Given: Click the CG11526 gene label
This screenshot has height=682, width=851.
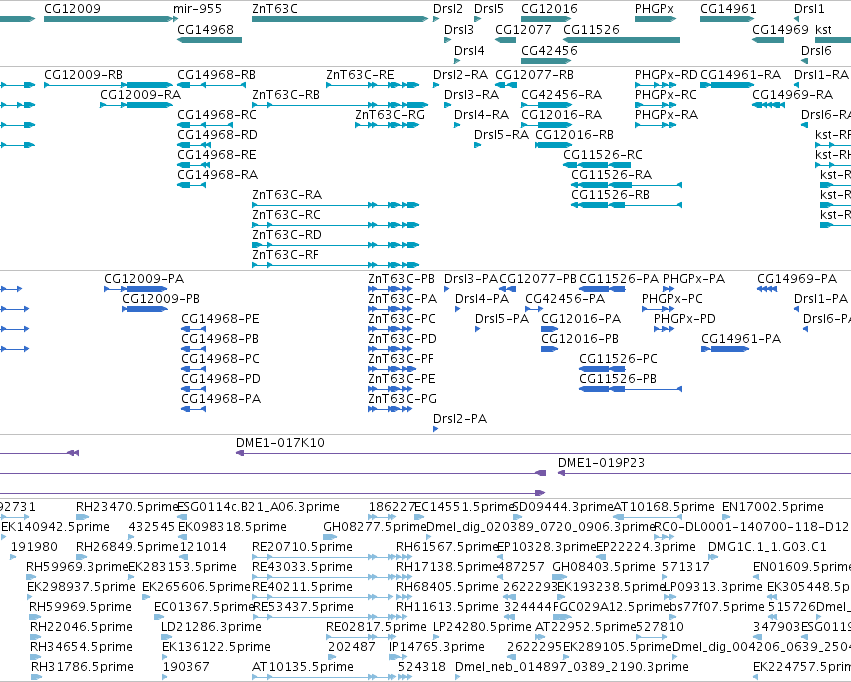Looking at the screenshot, I should coord(591,29).
